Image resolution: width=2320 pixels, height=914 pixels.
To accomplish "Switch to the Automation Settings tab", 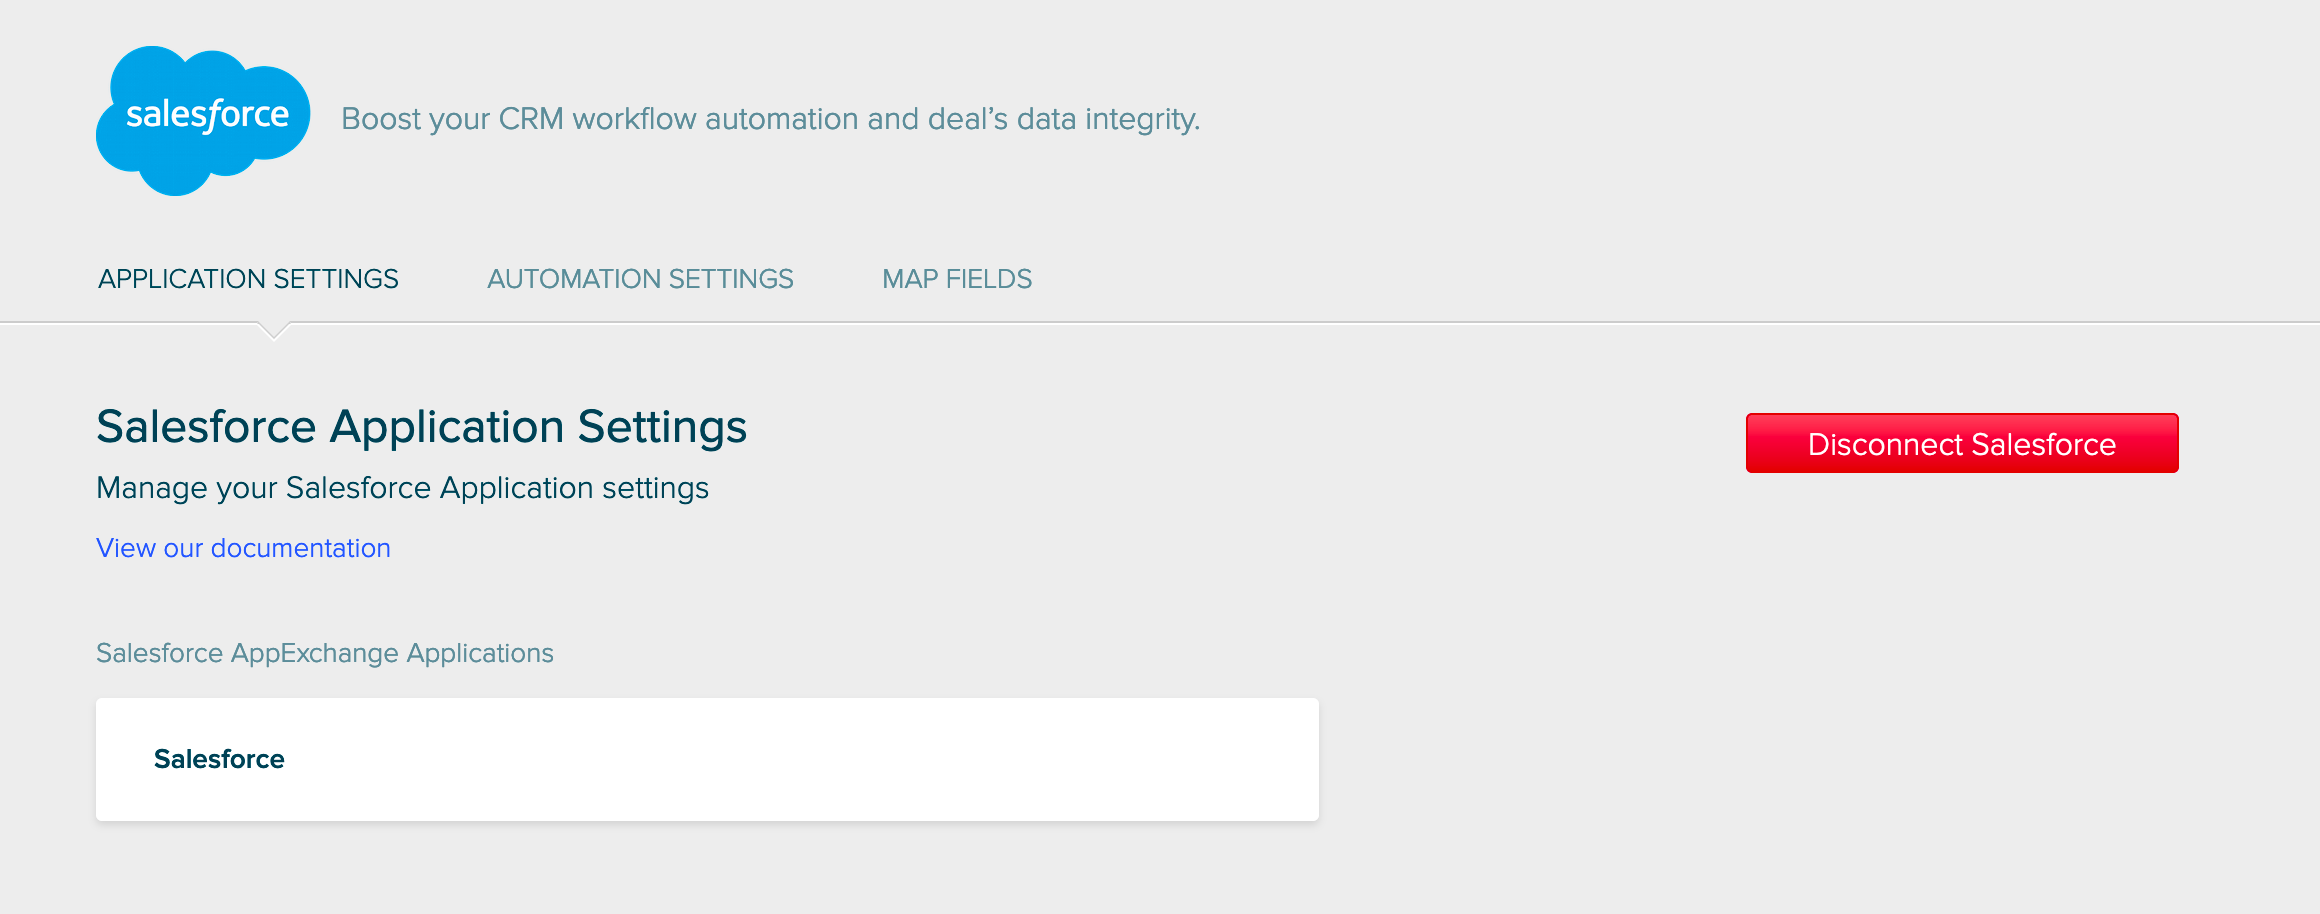I will (x=640, y=279).
